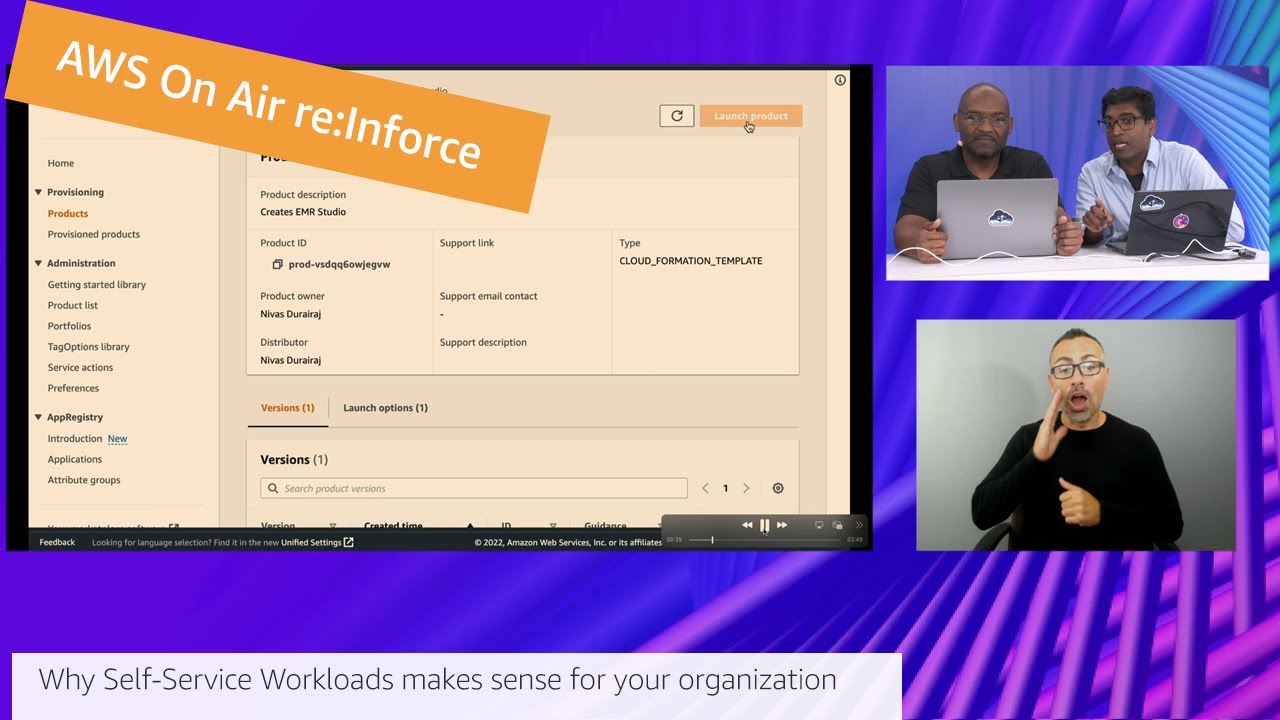
Task: Open Applications in sidebar
Action: (75, 459)
